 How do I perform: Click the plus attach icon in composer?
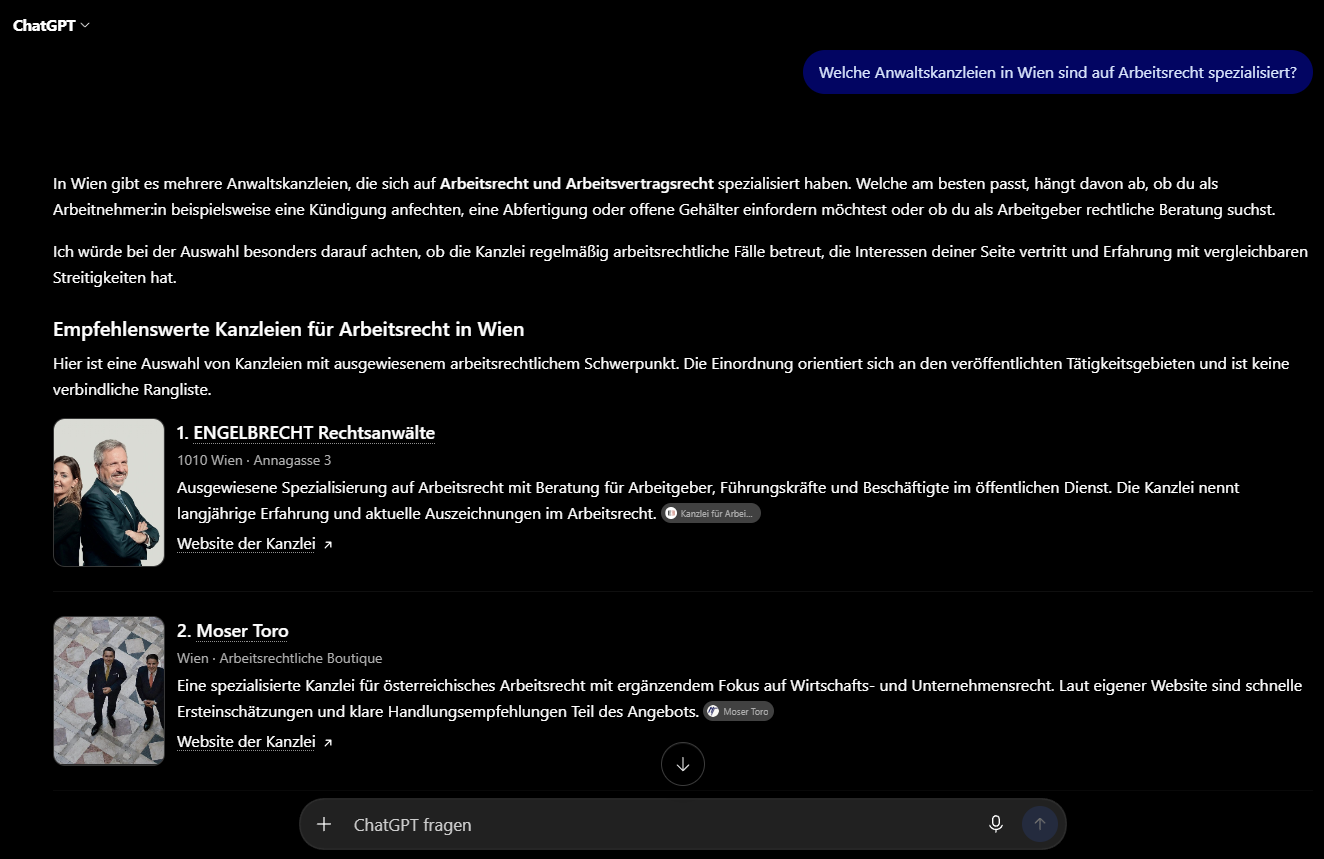(324, 824)
